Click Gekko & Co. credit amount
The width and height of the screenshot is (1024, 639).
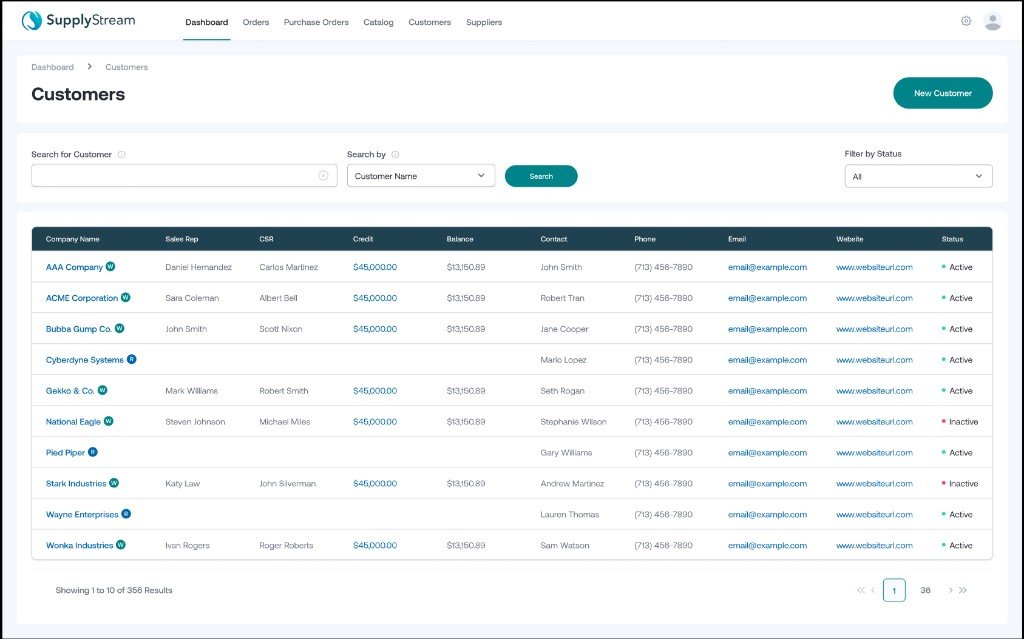point(375,391)
